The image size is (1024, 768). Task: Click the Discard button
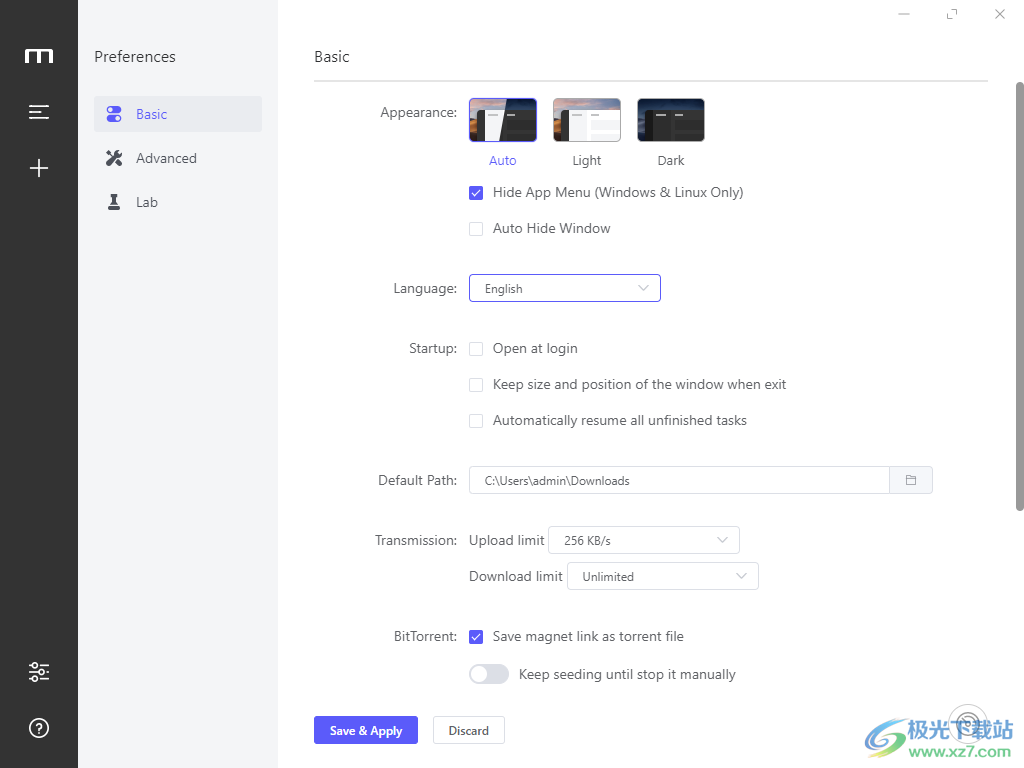pyautogui.click(x=468, y=731)
